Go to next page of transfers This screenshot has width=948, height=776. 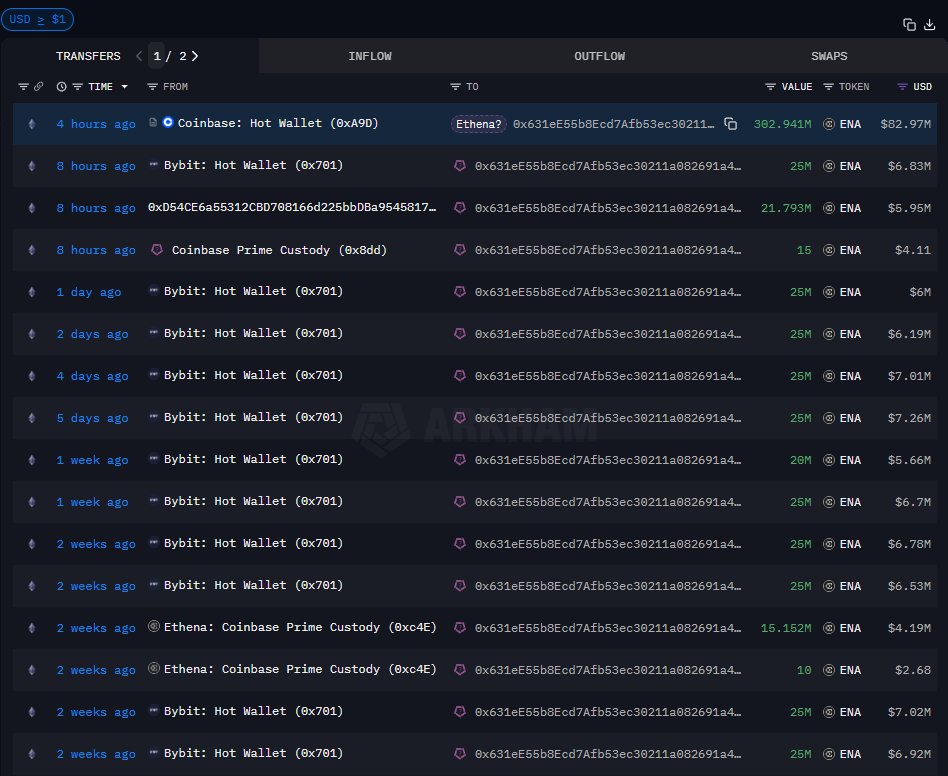click(195, 56)
